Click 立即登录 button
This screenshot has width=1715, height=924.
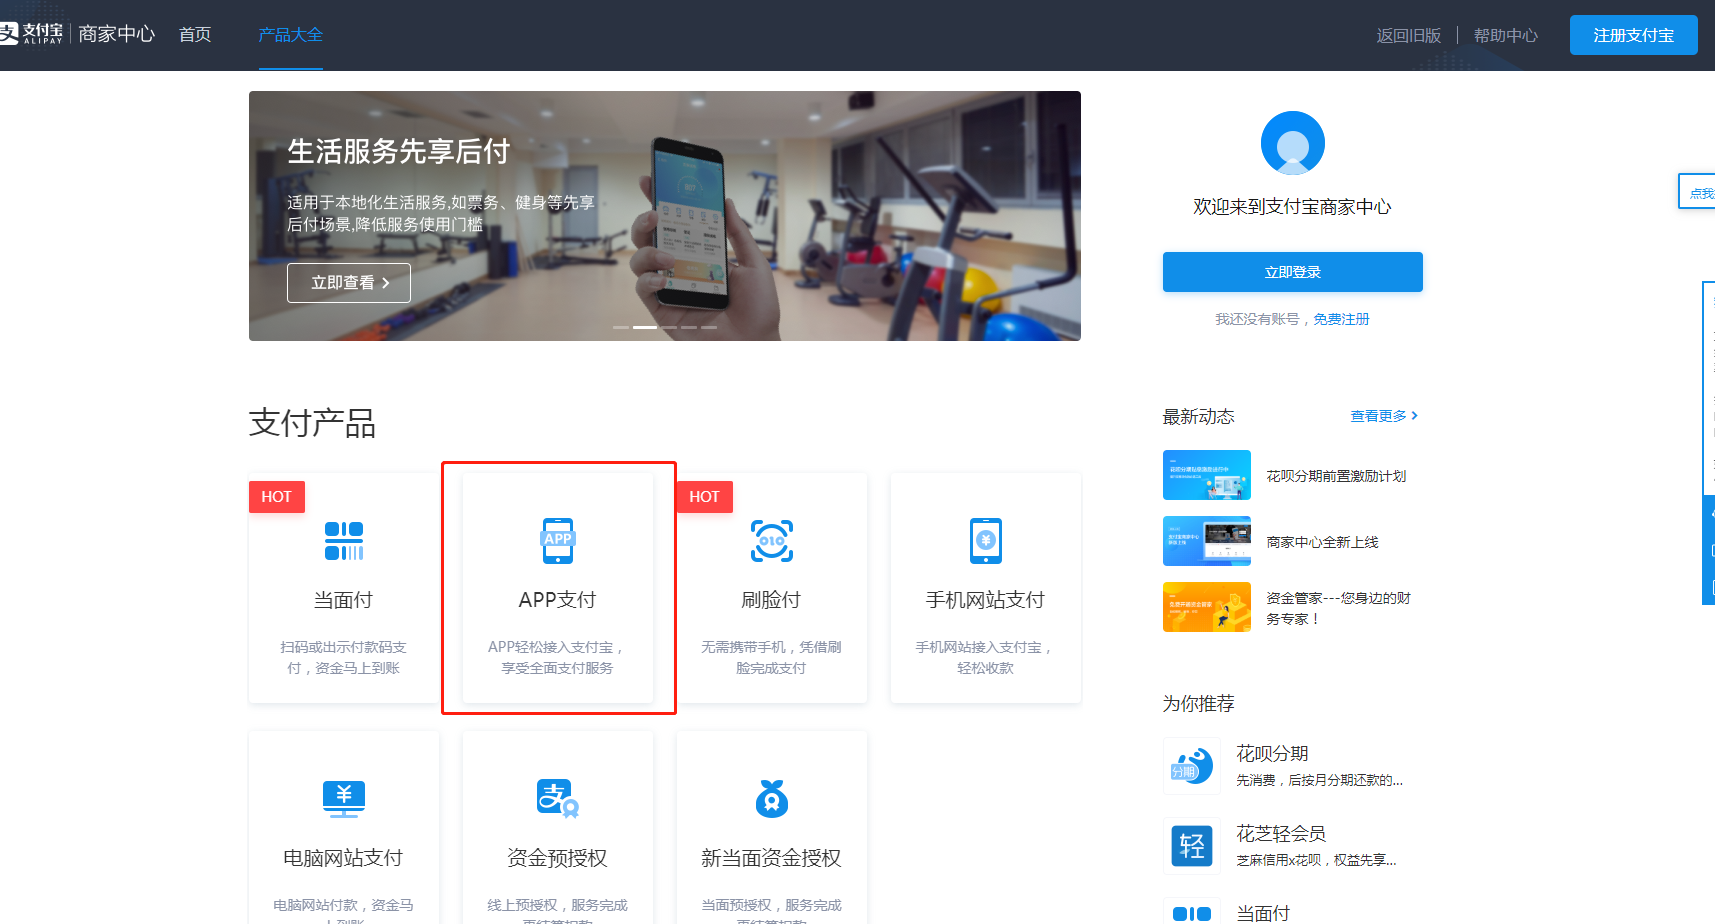click(x=1292, y=272)
